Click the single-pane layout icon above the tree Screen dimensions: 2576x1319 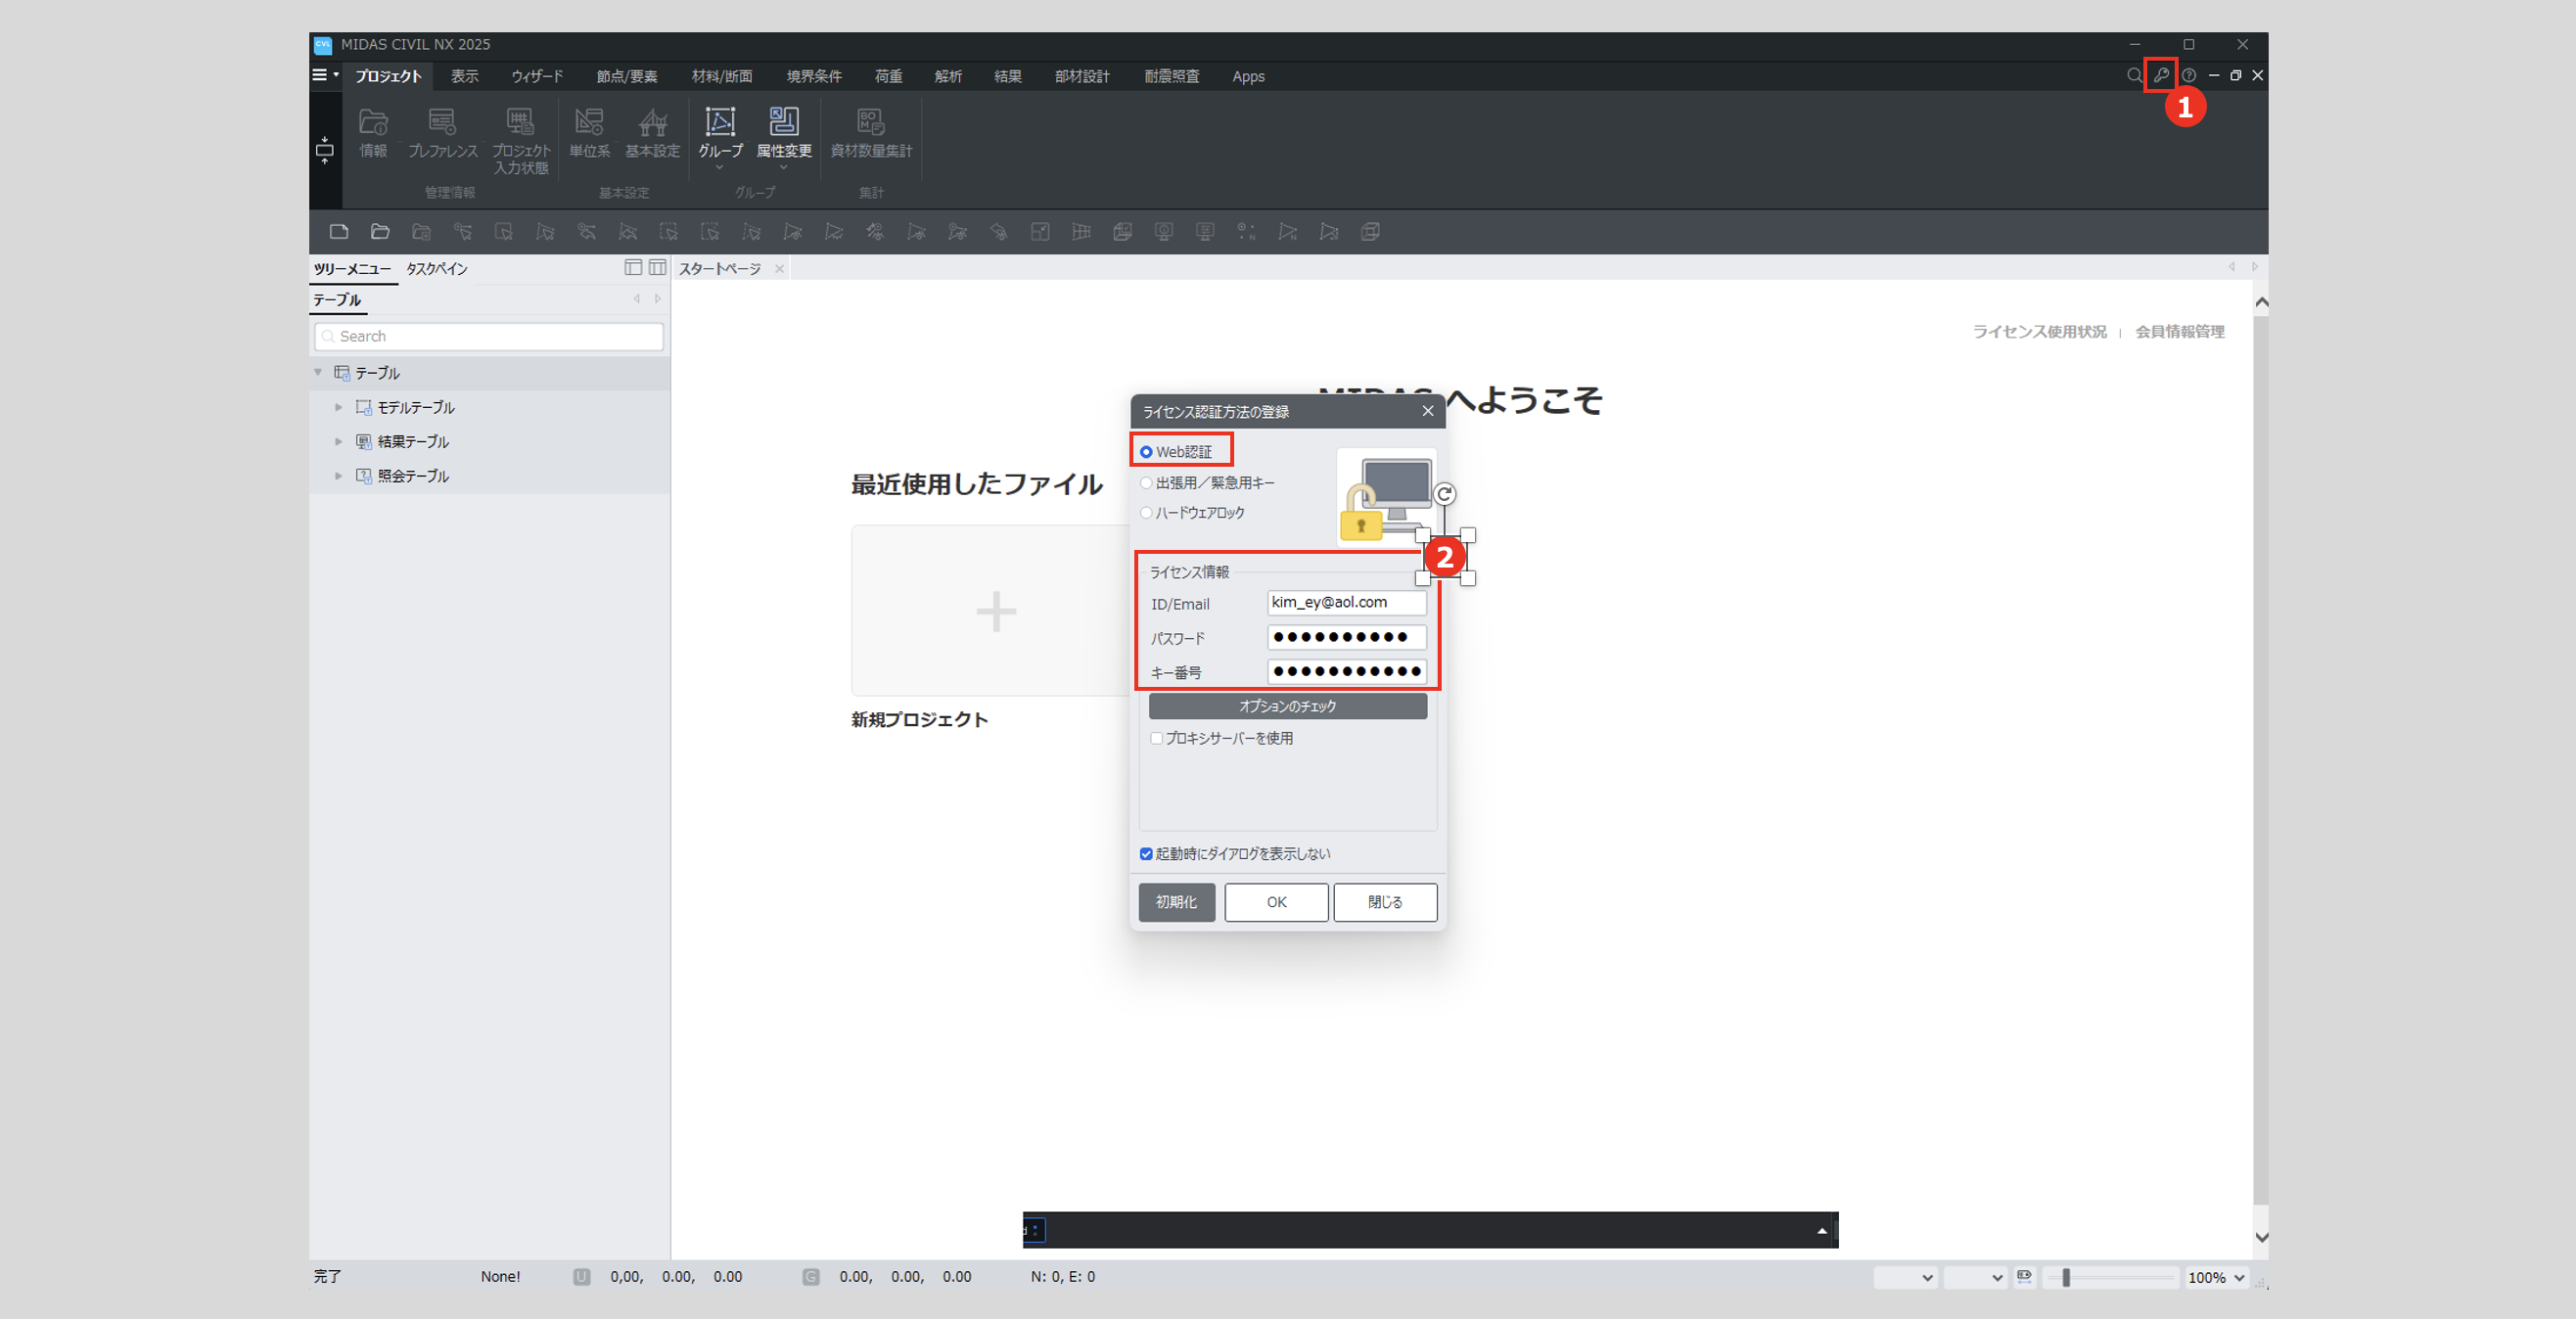pos(633,267)
